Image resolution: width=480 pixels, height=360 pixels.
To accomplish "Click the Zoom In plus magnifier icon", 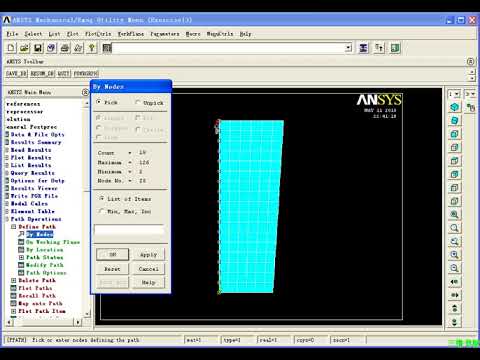I will click(454, 255).
